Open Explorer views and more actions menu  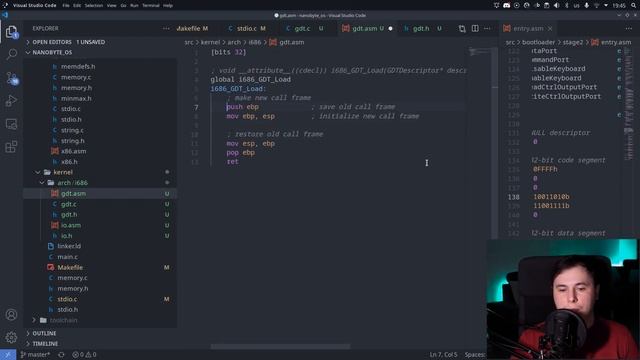click(166, 29)
